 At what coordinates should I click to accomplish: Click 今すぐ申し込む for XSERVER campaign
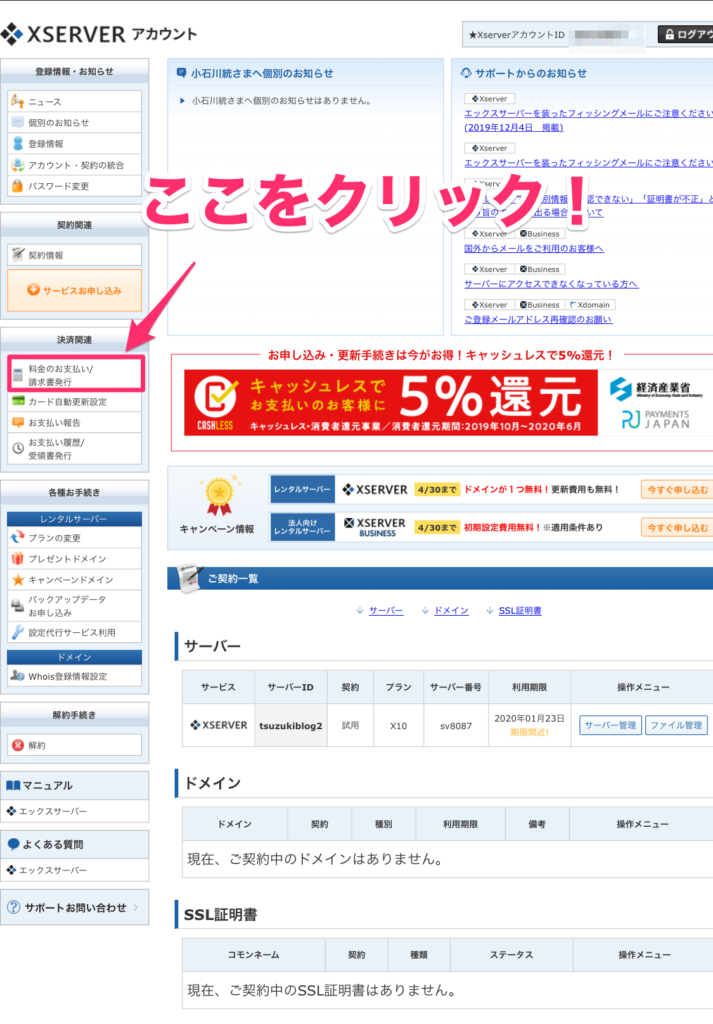click(x=677, y=490)
